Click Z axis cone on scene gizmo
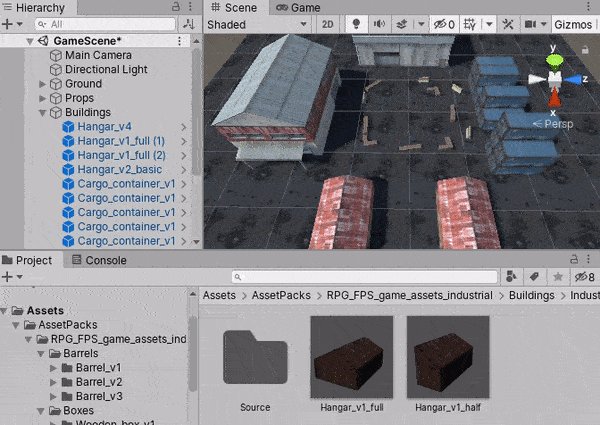The image size is (600, 425). (572, 79)
